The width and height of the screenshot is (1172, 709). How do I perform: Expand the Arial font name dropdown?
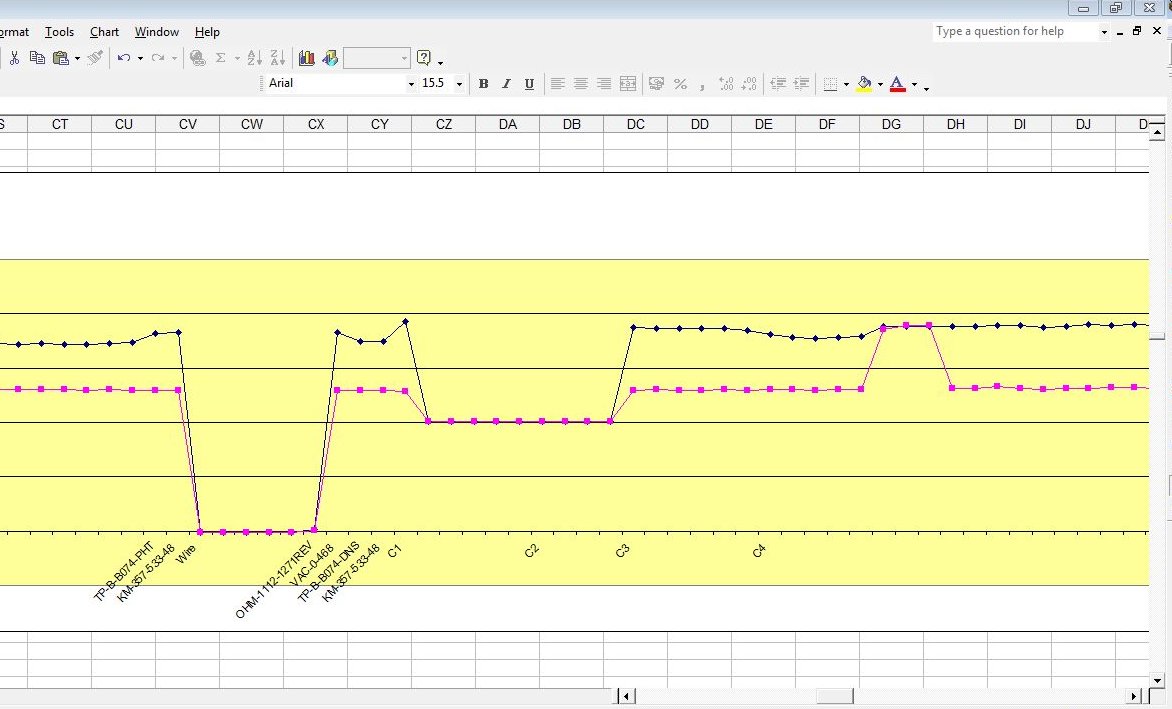[410, 84]
